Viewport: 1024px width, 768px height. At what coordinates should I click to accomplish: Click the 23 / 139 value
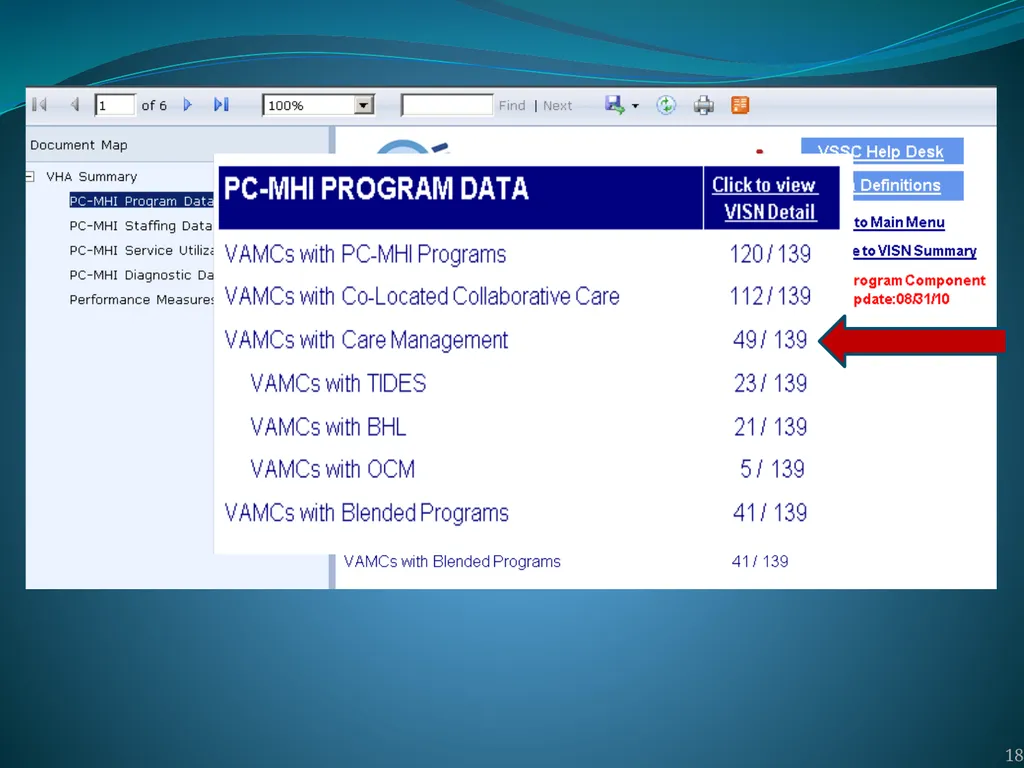[x=770, y=383]
